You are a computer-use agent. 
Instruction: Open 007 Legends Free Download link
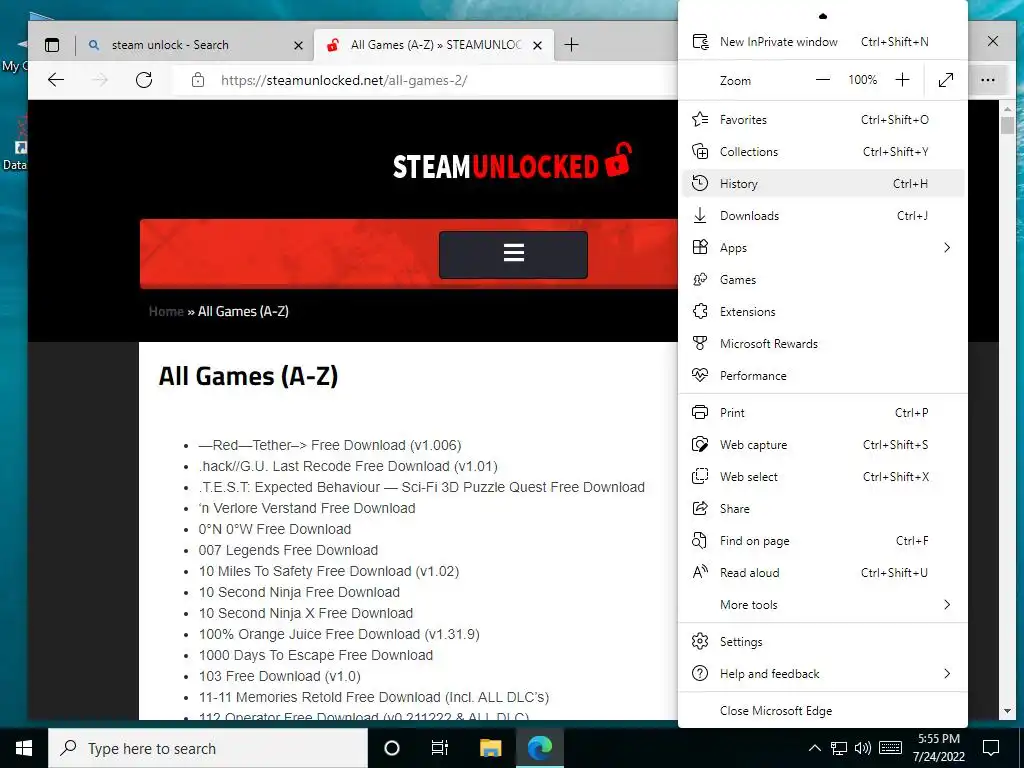click(x=288, y=550)
